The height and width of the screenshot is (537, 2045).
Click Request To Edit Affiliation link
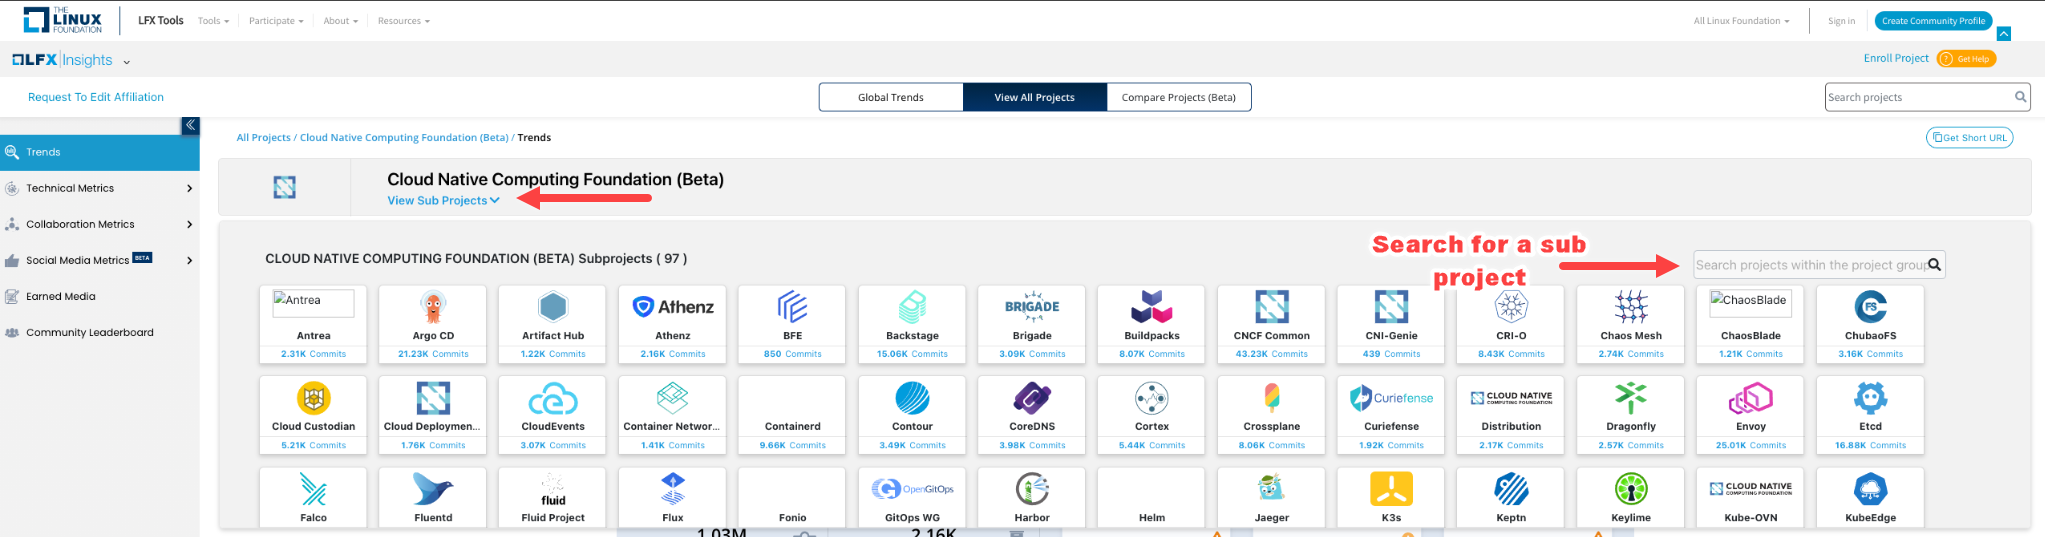pos(96,97)
